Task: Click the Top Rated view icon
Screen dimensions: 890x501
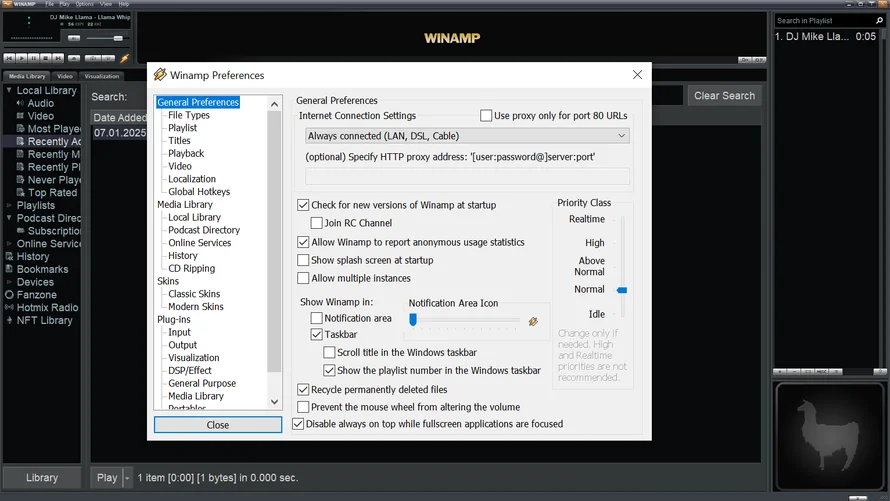Action: coord(20,192)
